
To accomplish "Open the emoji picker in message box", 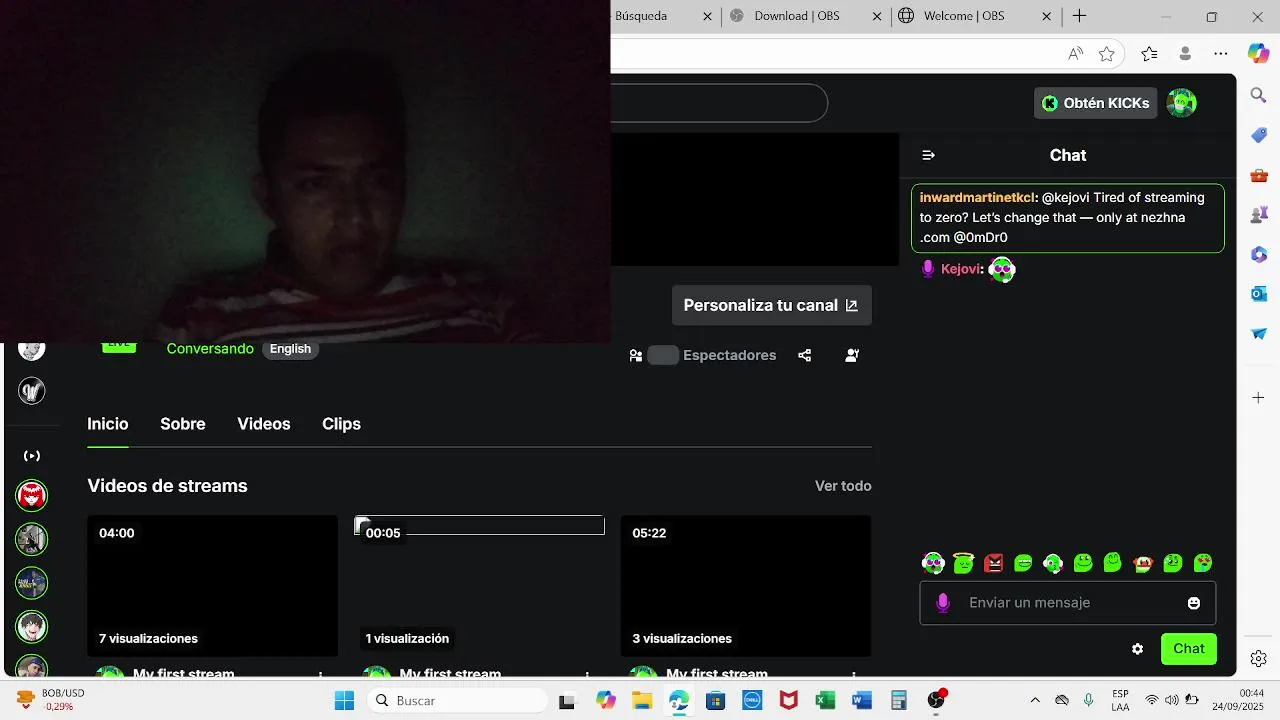I will coord(1193,603).
